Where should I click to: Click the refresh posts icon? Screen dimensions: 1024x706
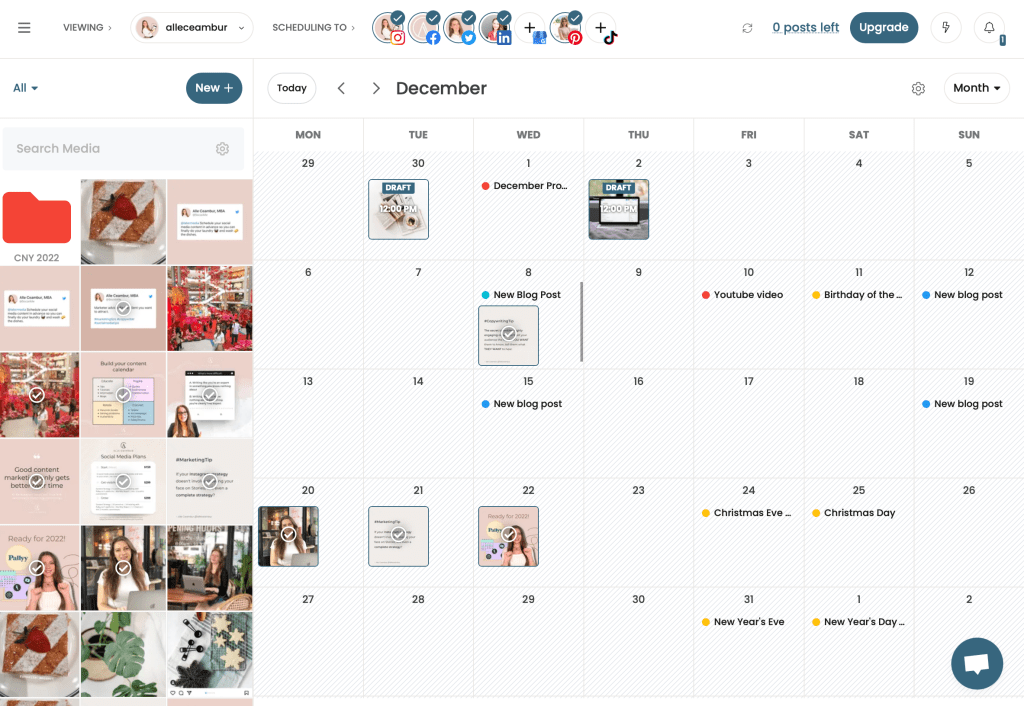tap(747, 28)
